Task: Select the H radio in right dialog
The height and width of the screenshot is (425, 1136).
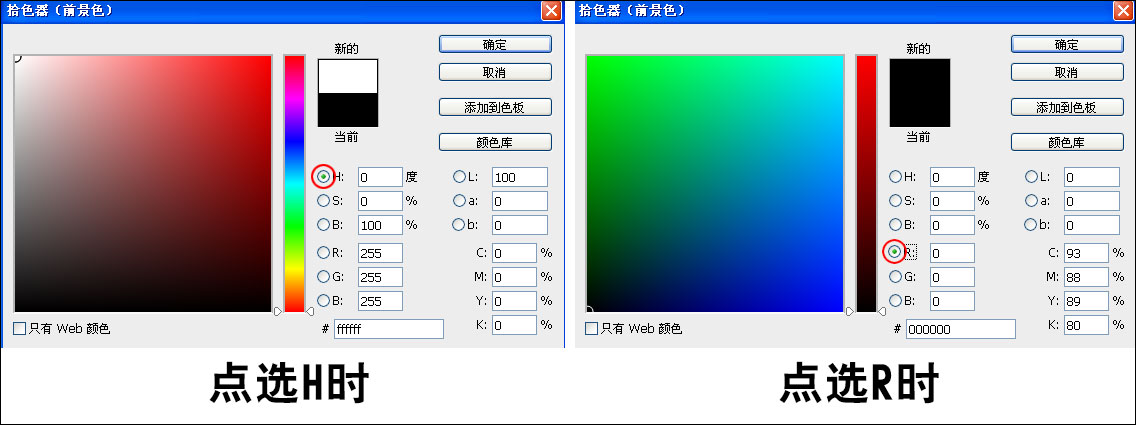Action: pos(895,177)
